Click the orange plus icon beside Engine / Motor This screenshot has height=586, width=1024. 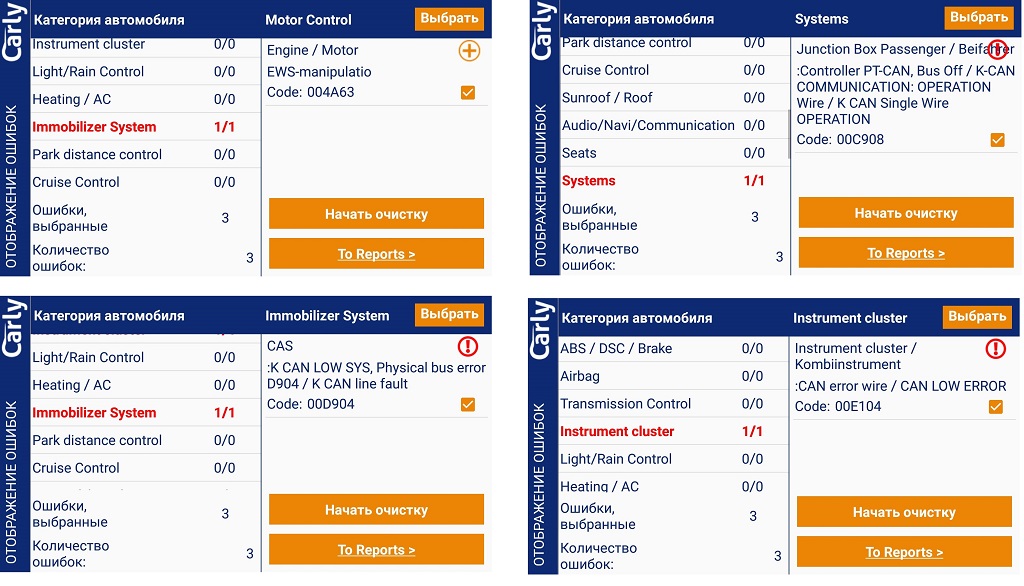(469, 51)
